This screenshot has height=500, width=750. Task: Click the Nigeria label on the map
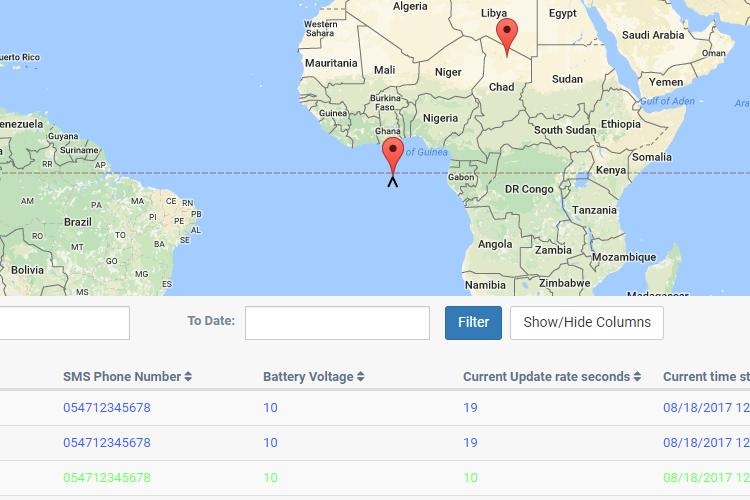click(x=440, y=118)
